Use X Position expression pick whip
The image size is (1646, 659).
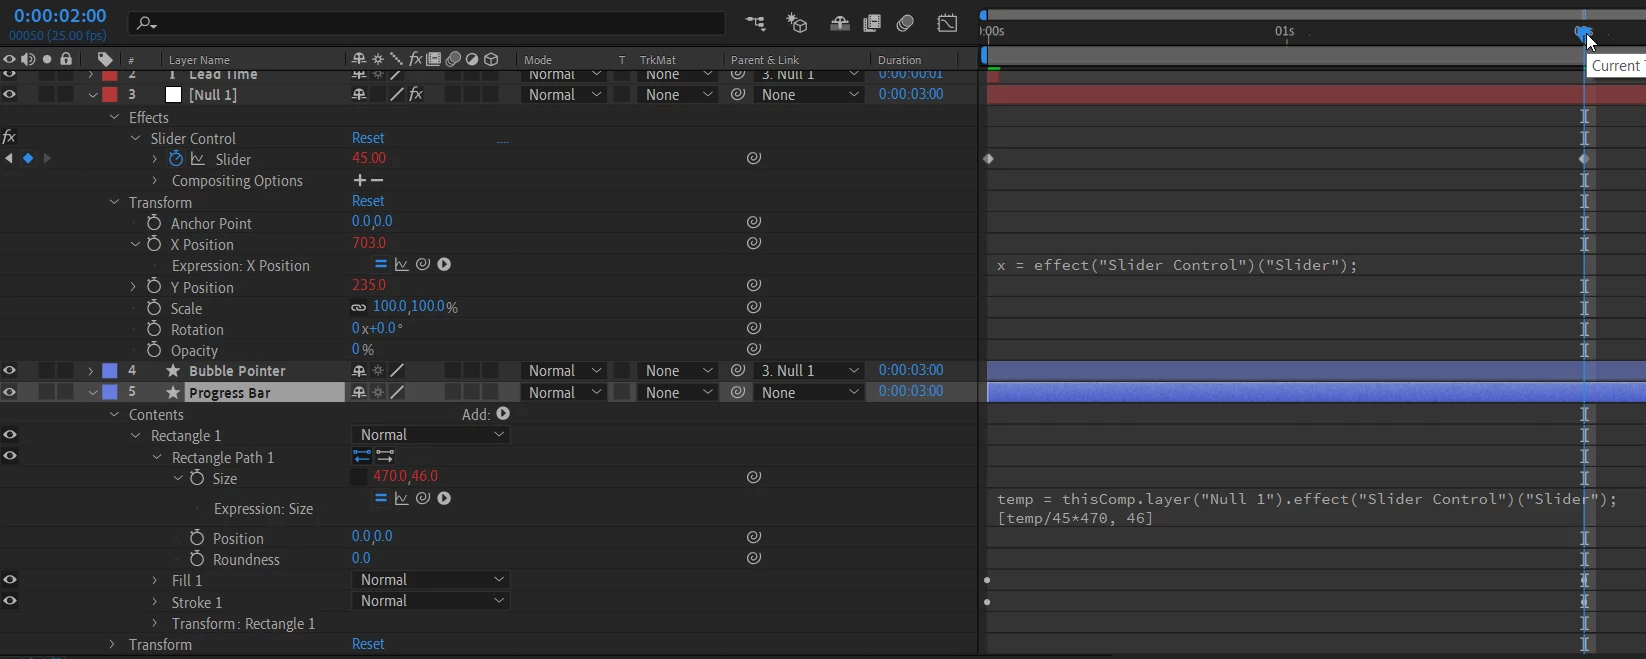point(423,265)
